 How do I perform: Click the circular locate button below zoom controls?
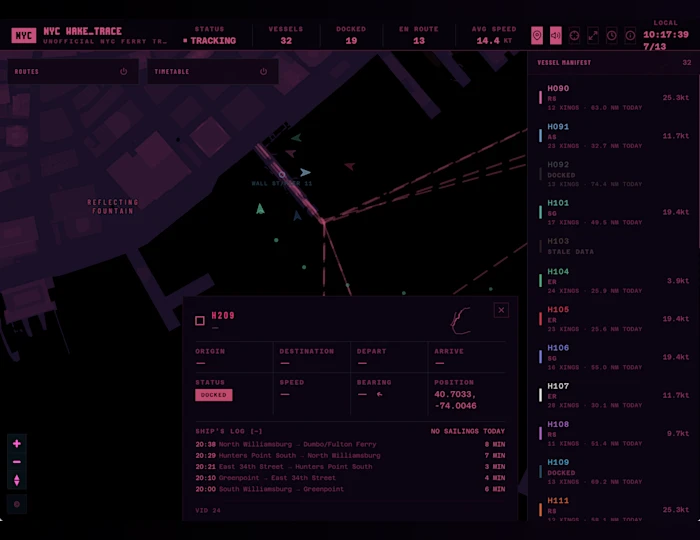pyautogui.click(x=17, y=504)
